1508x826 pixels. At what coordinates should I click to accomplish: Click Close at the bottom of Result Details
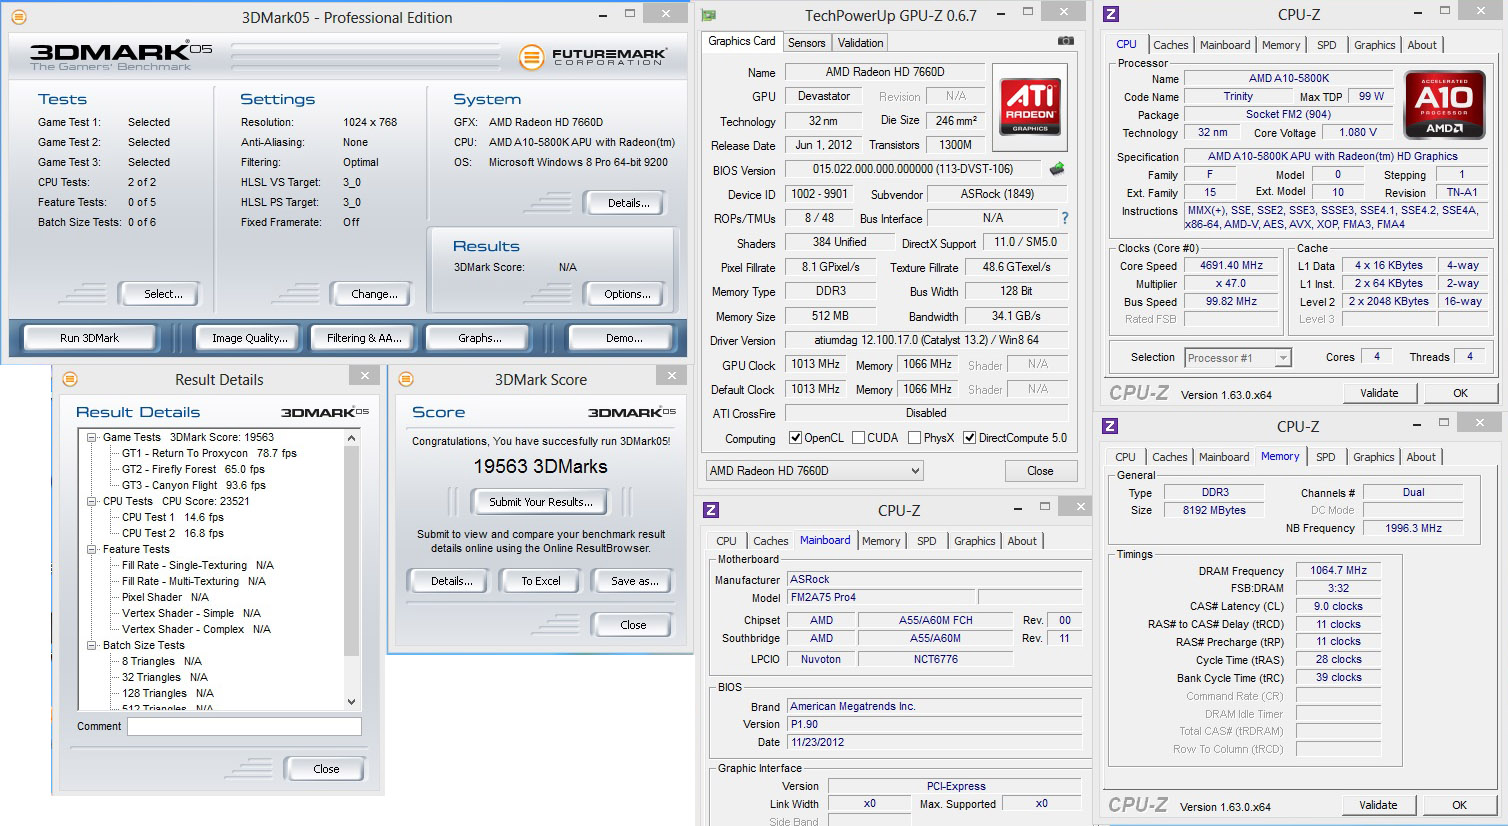tap(326, 769)
